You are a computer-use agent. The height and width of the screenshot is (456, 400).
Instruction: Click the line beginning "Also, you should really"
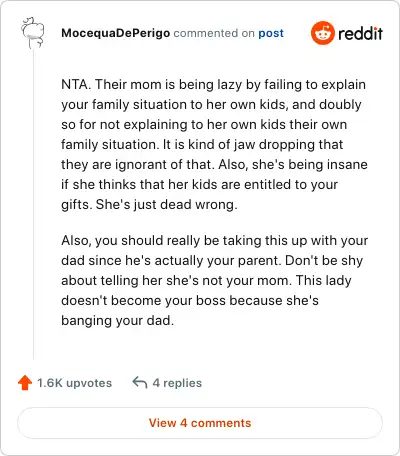(x=214, y=240)
